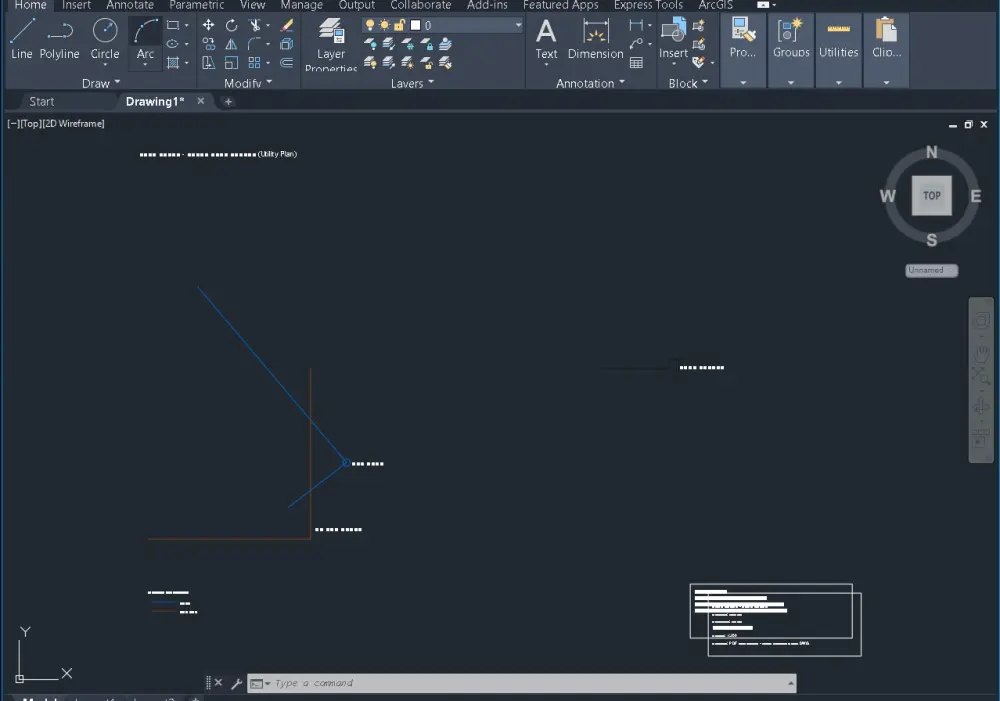
Task: Toggle the layer freeze sun icon
Action: [x=383, y=25]
